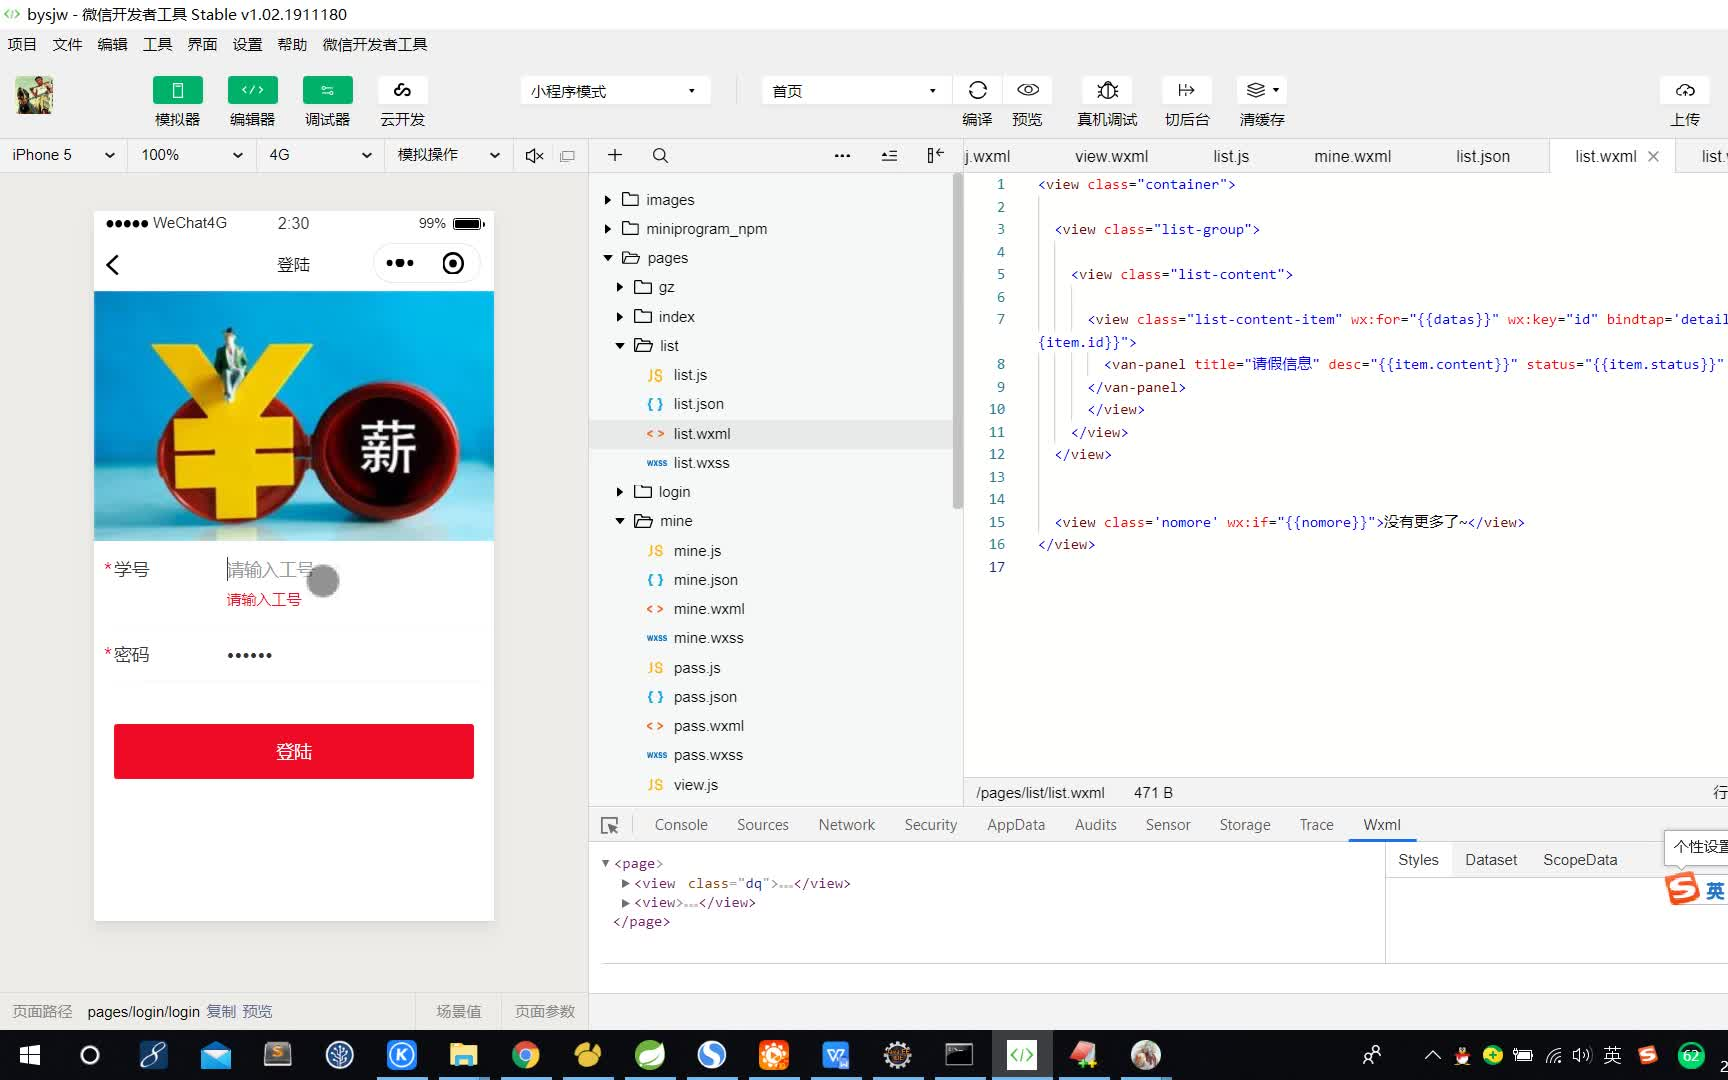
Task: Switch to the Console devtools tab
Action: pyautogui.click(x=681, y=825)
